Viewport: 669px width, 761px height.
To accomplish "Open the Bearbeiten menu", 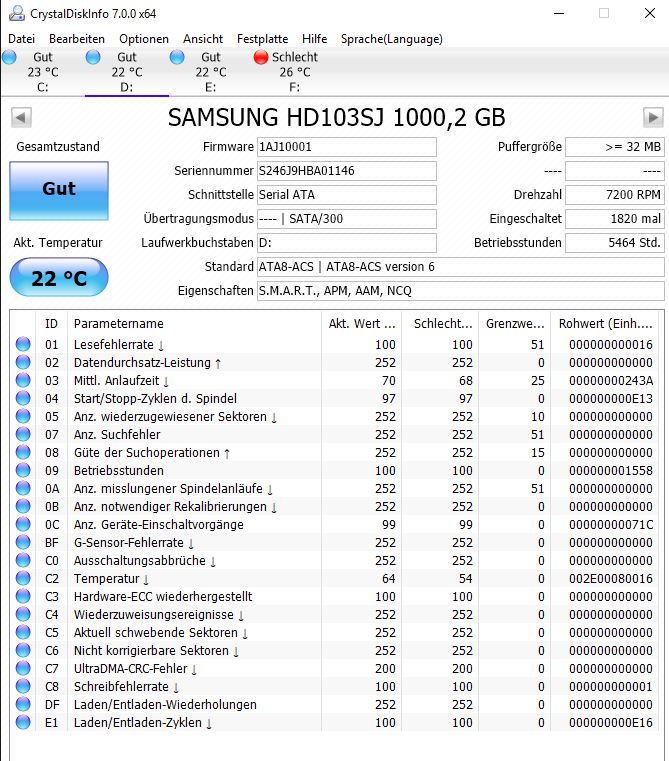I will 77,39.
